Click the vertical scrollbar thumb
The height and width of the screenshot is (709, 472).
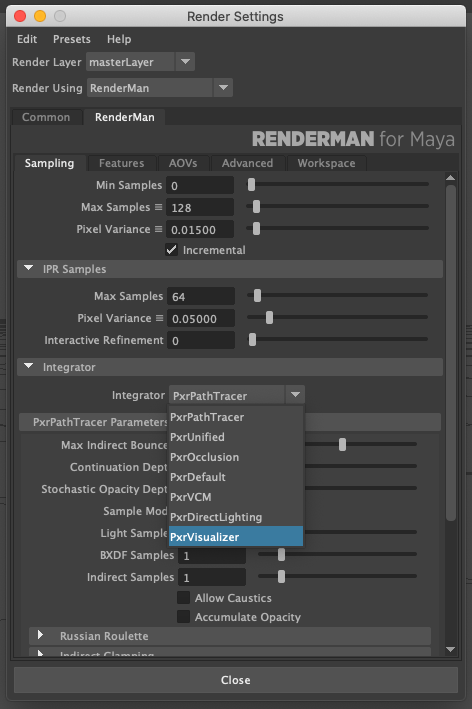pos(450,353)
